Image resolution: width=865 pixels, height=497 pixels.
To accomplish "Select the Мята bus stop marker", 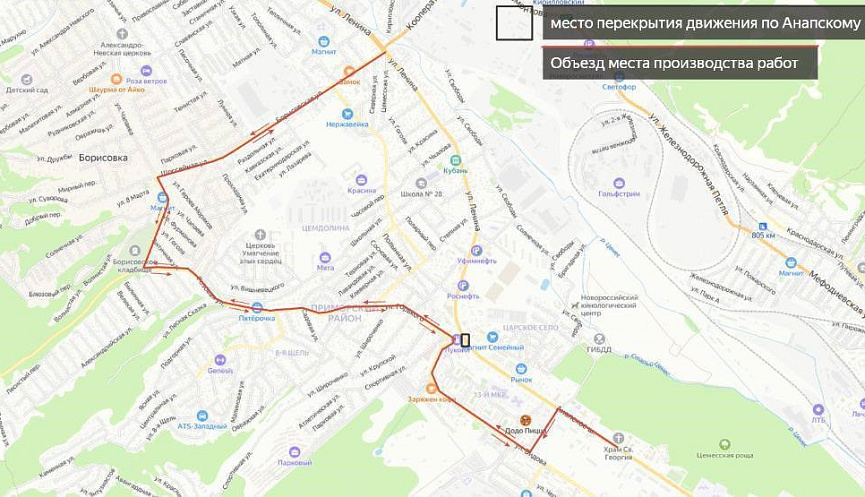I will click(325, 258).
